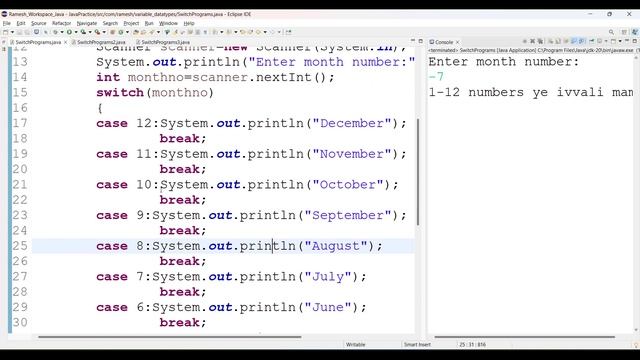Open the Run configurations dropdown arrow
Screen dimensions: 640x360
pos(76,32)
